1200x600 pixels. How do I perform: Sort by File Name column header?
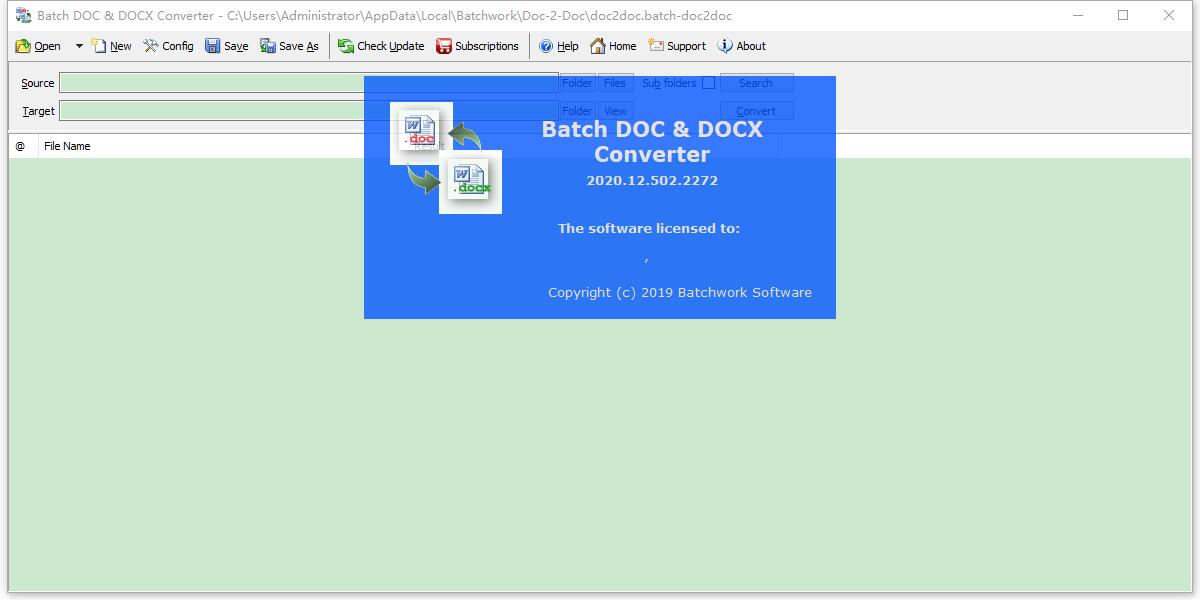click(67, 146)
